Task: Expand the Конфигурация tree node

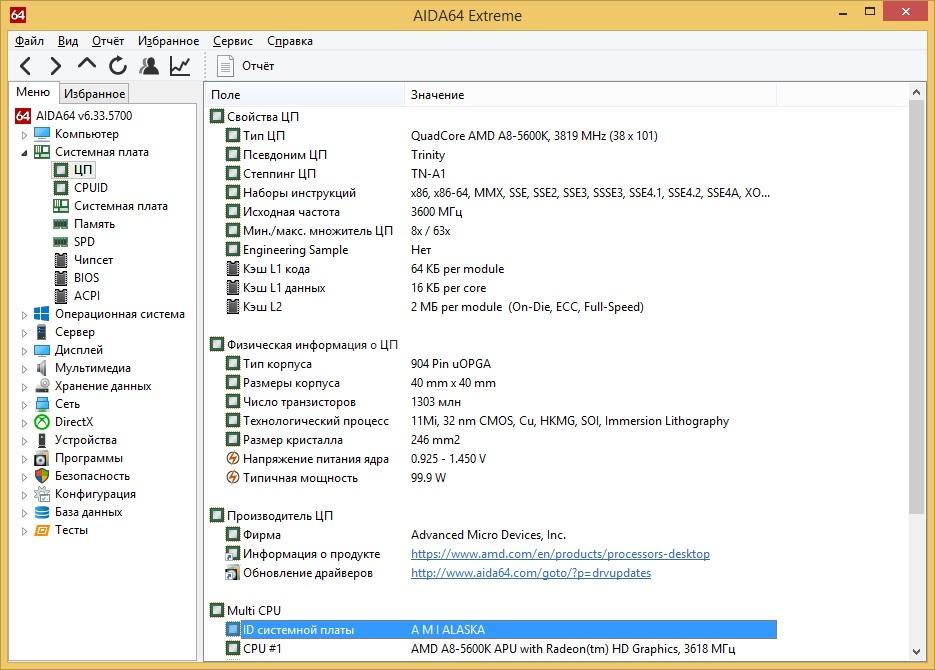Action: (x=24, y=495)
